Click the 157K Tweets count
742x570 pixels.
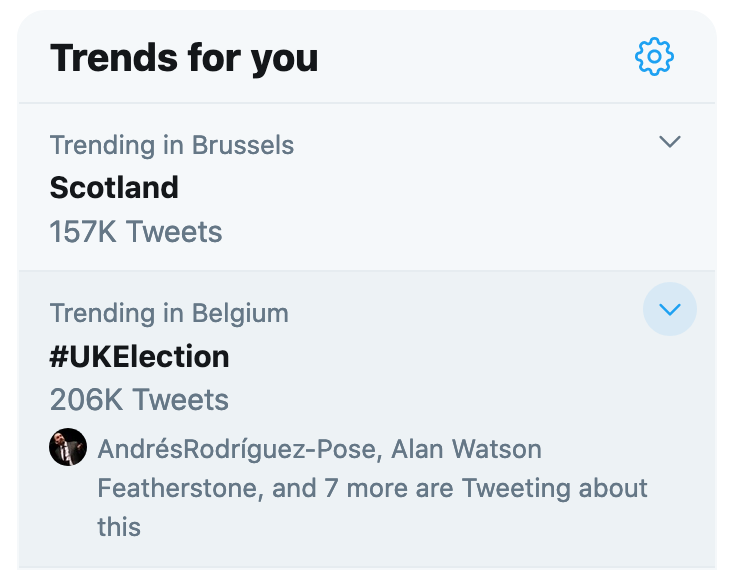[136, 232]
